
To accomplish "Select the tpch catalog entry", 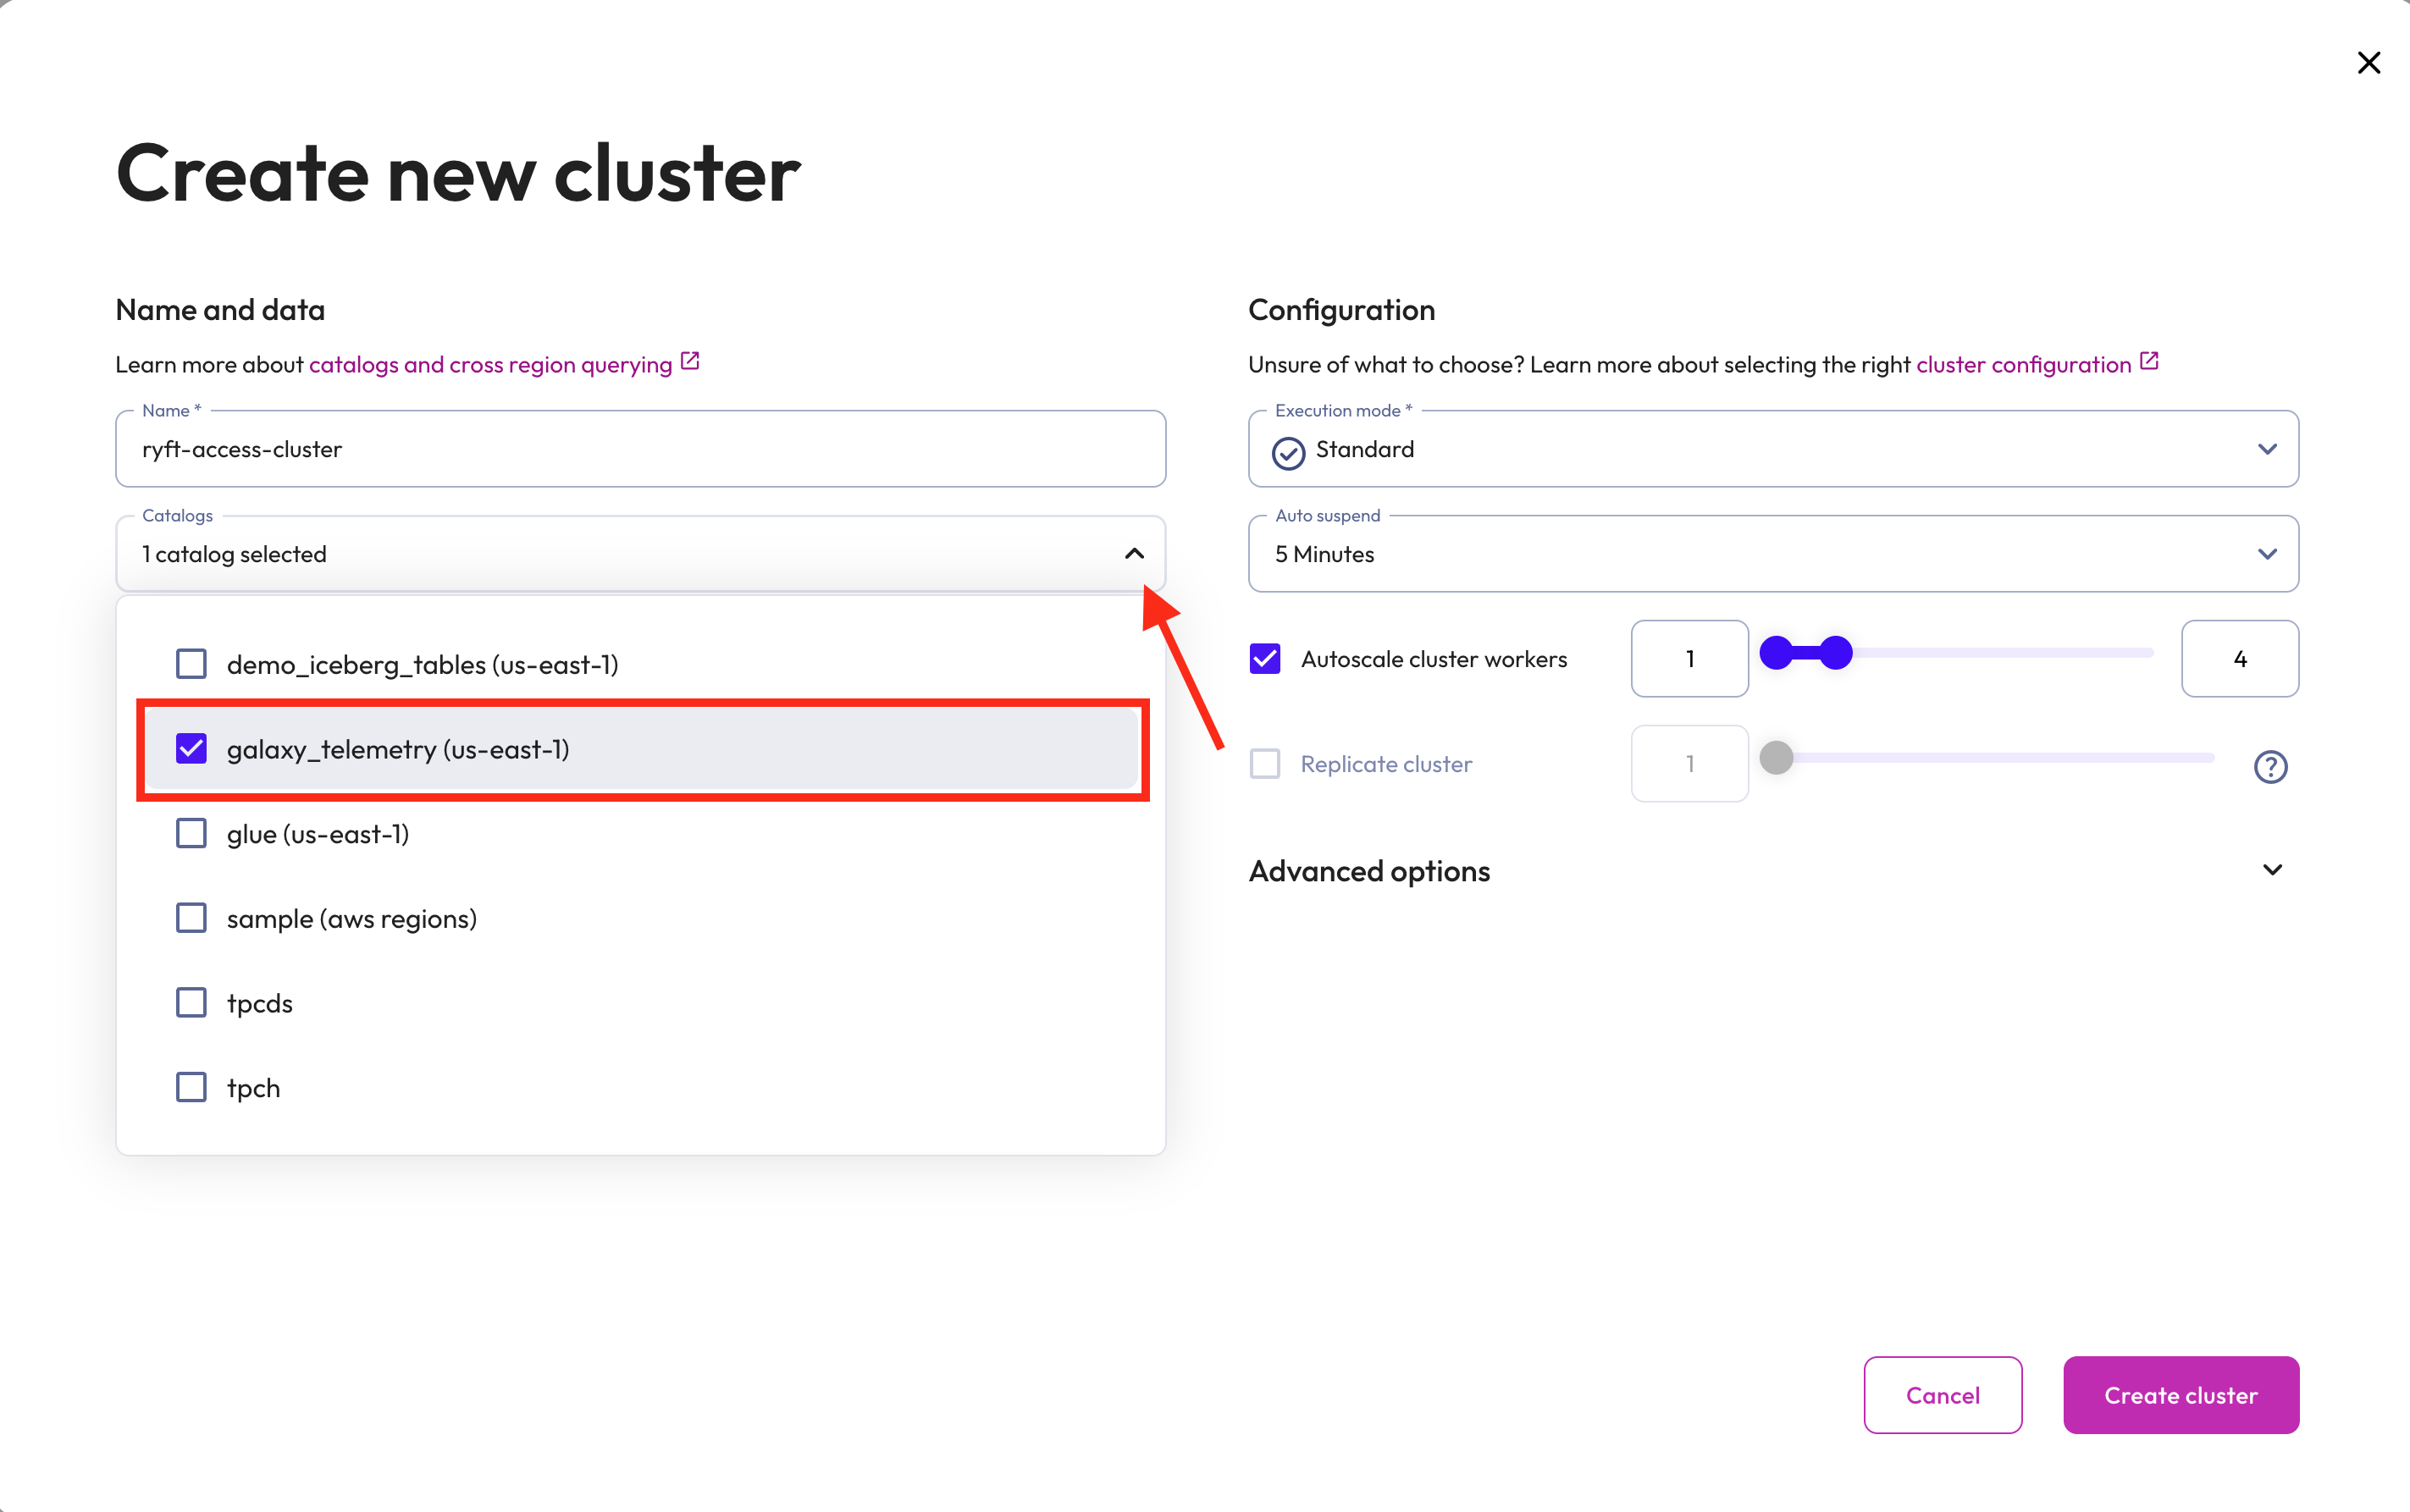I will click(253, 1087).
